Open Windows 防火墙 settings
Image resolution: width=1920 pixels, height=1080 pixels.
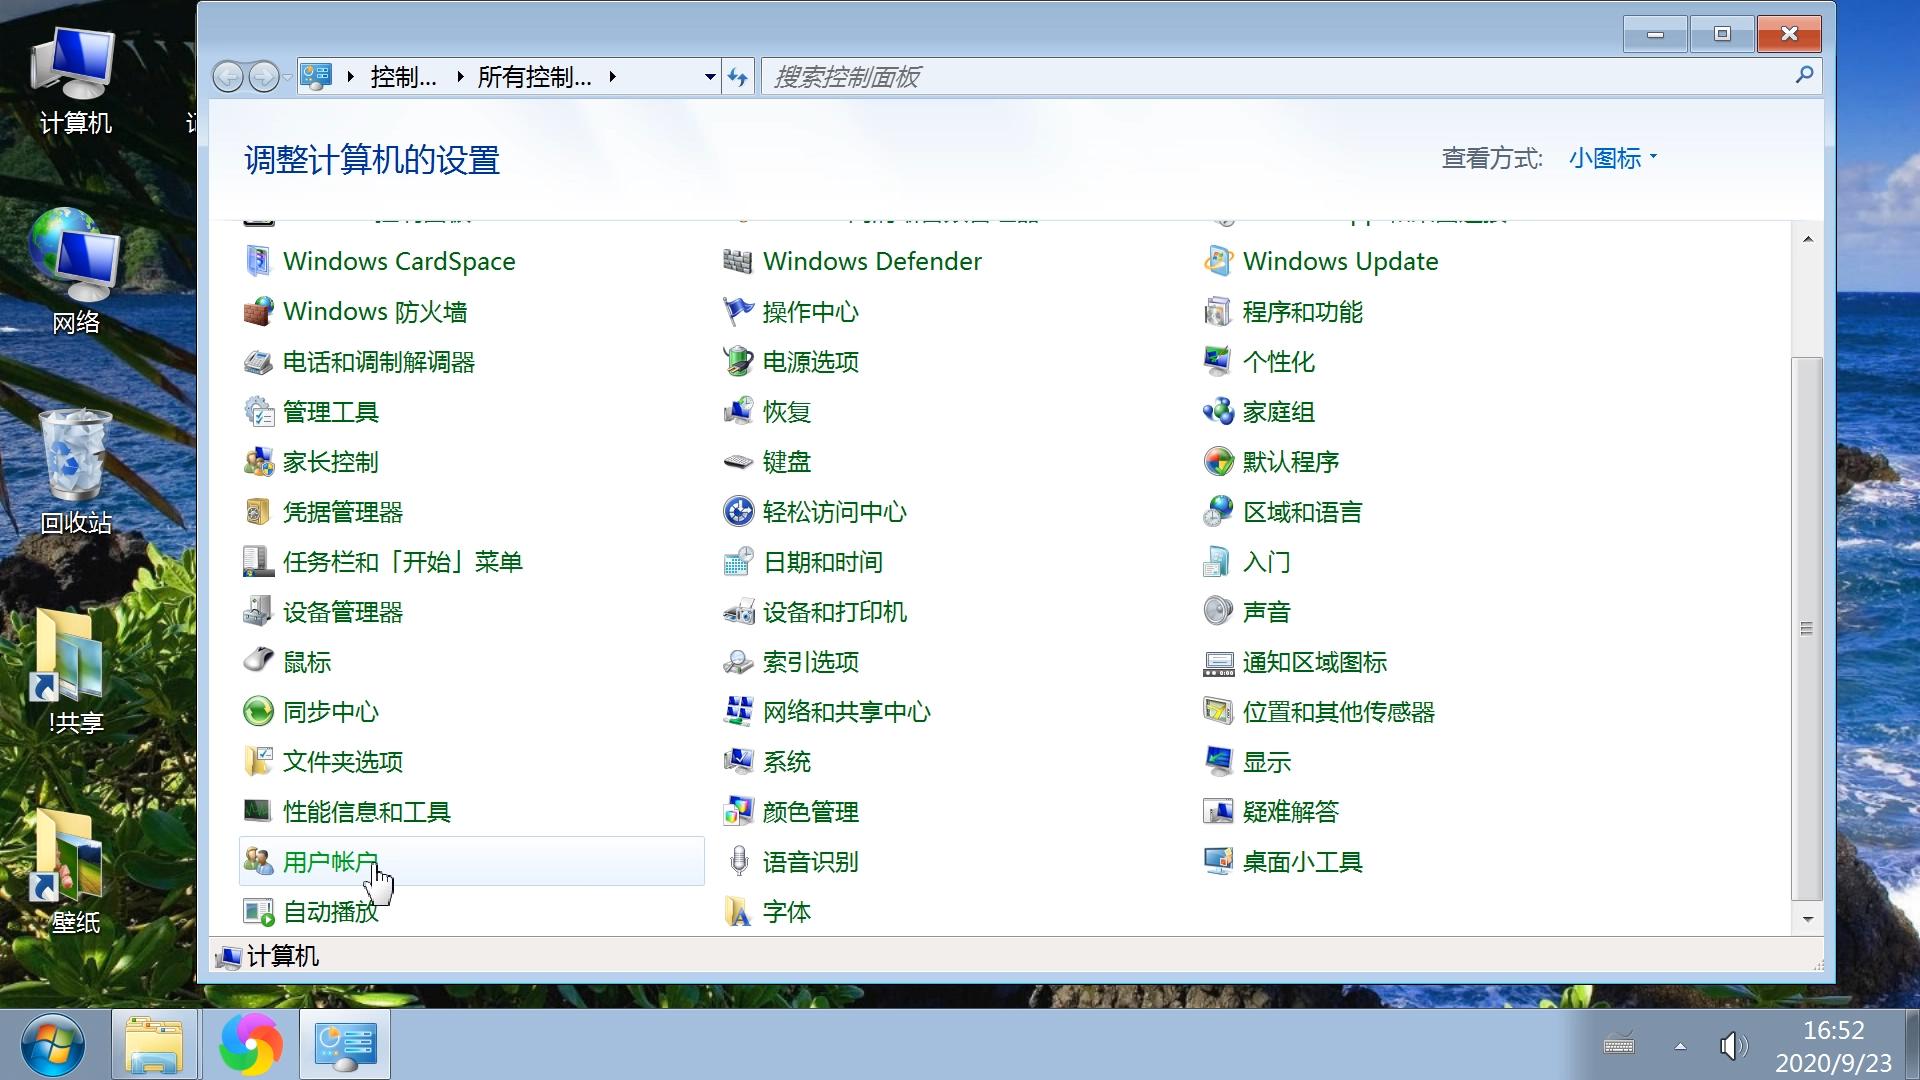coord(375,311)
